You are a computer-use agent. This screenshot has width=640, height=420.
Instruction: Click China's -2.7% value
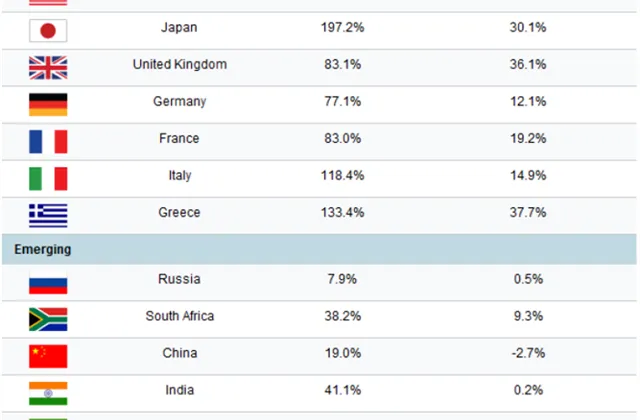click(528, 353)
